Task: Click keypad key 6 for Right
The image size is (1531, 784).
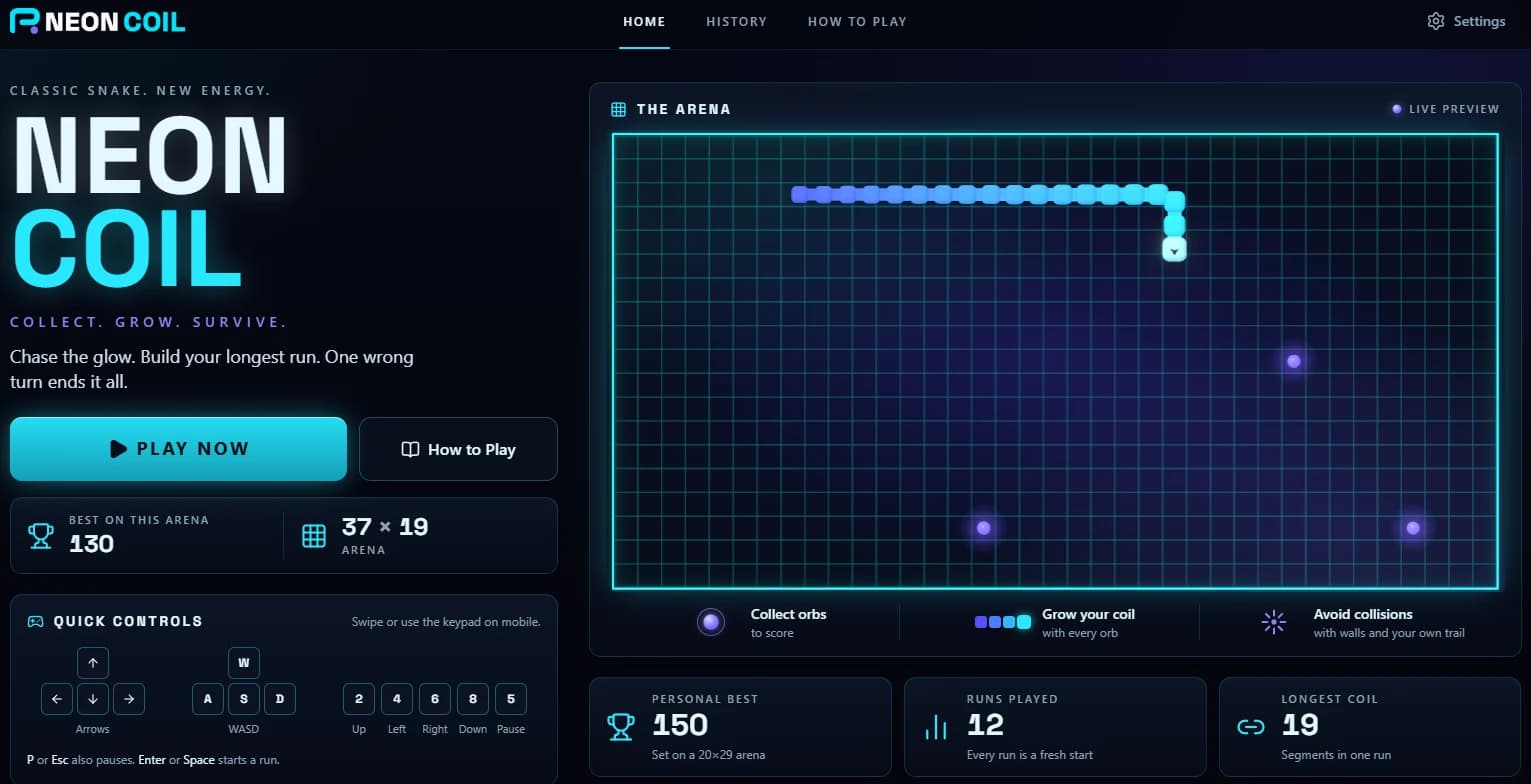Action: pos(435,699)
